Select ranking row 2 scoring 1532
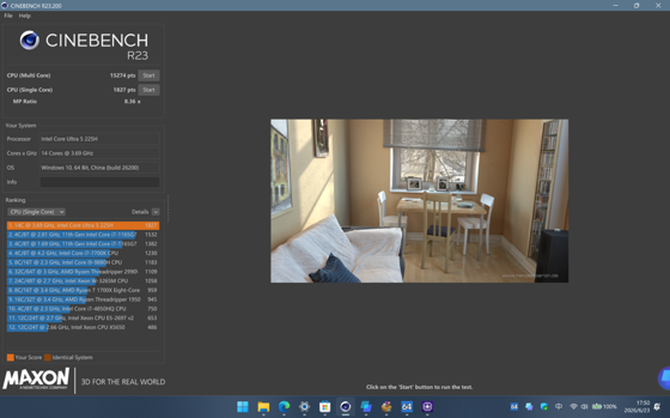This screenshot has width=670, height=418. tap(83, 235)
